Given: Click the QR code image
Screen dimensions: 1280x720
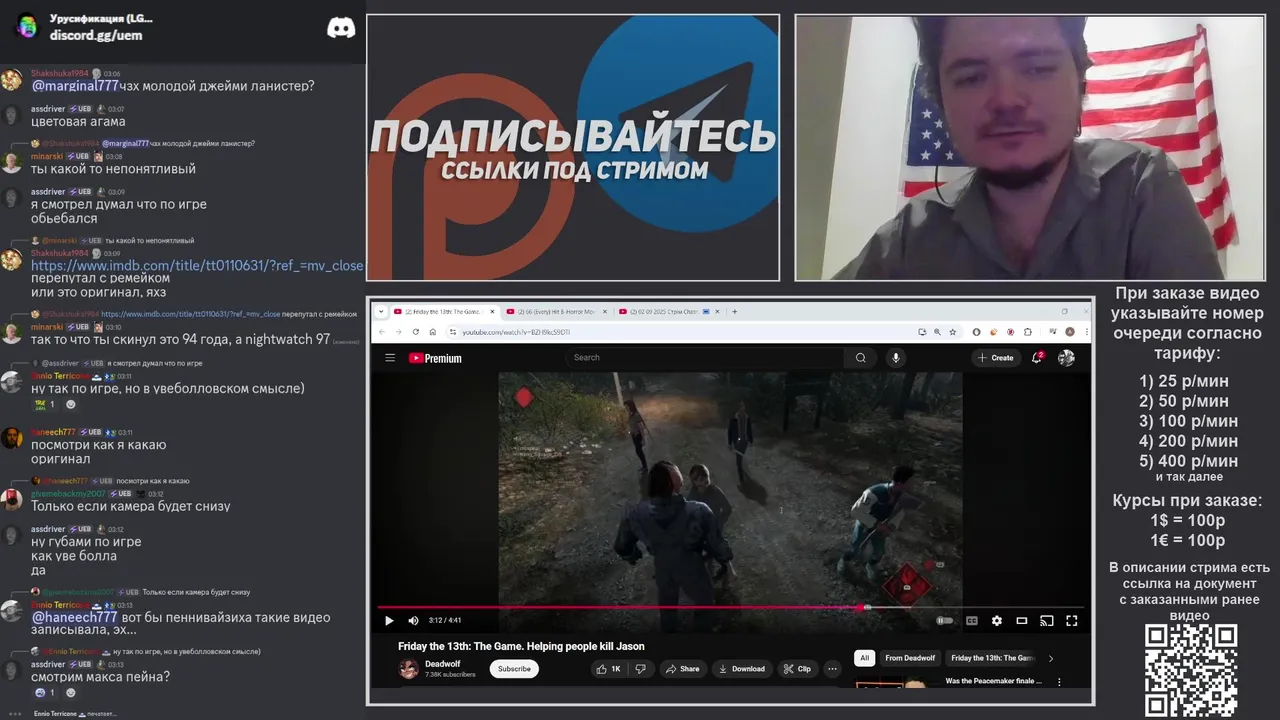Looking at the screenshot, I should tap(1191, 671).
